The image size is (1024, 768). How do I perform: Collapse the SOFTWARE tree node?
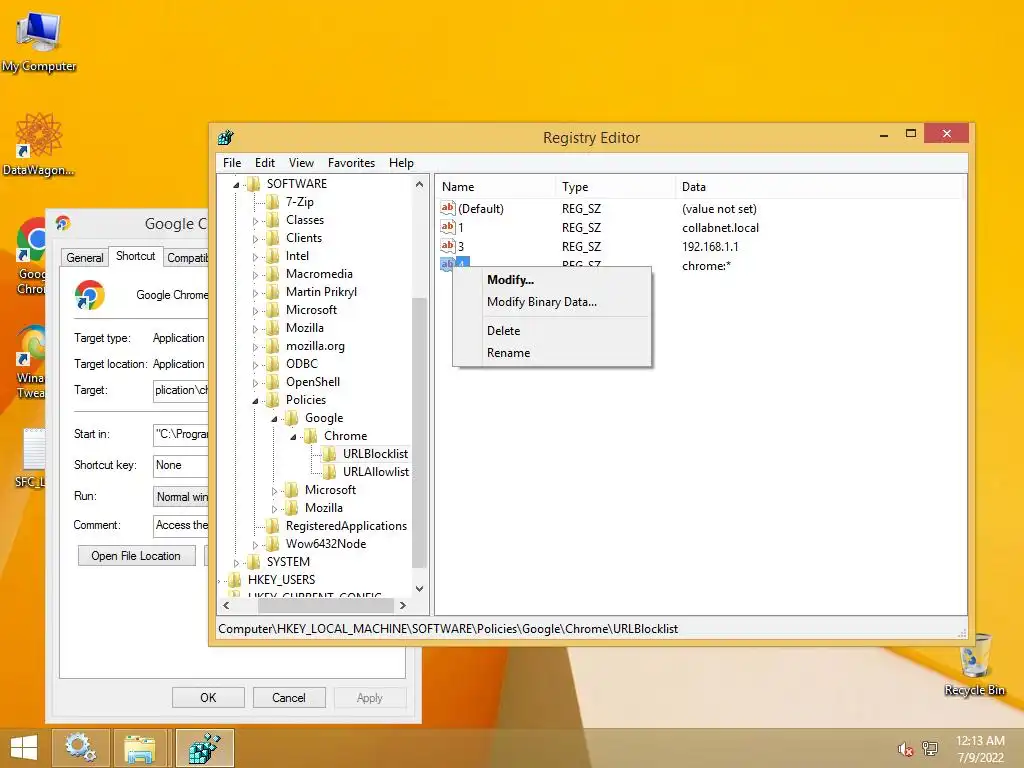pyautogui.click(x=236, y=185)
